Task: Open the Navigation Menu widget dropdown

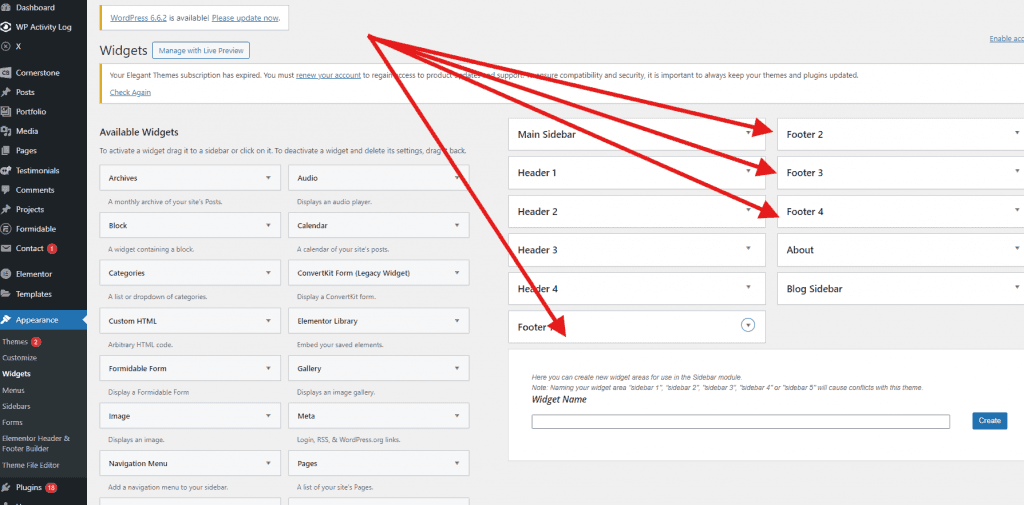Action: [x=268, y=463]
